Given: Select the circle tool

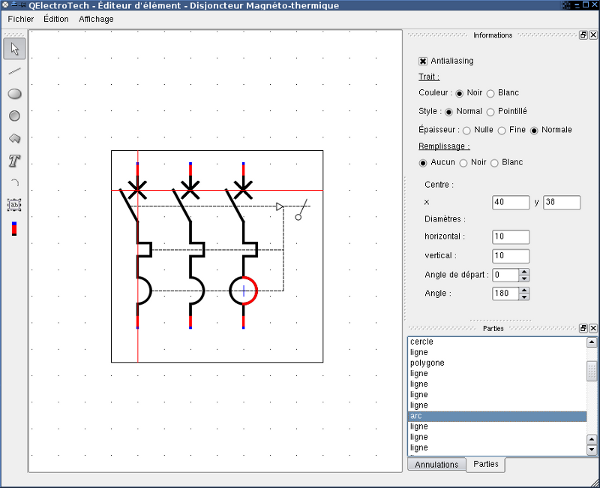Looking at the screenshot, I should tap(15, 116).
